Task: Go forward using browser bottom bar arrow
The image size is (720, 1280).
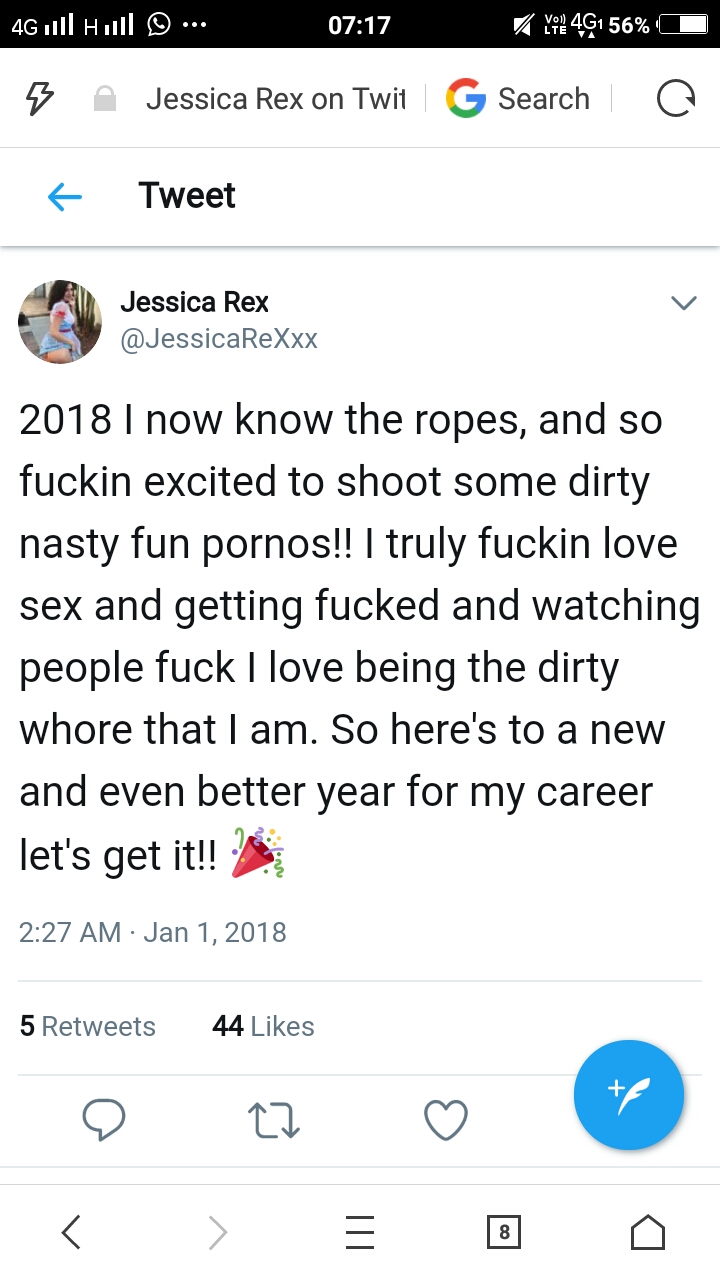Action: [217, 1232]
